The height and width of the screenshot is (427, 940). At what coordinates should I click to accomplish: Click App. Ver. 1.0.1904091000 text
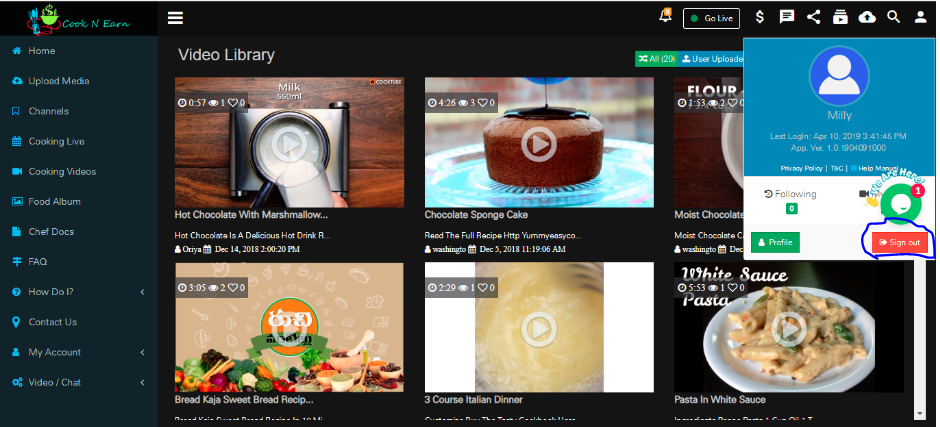coord(838,148)
